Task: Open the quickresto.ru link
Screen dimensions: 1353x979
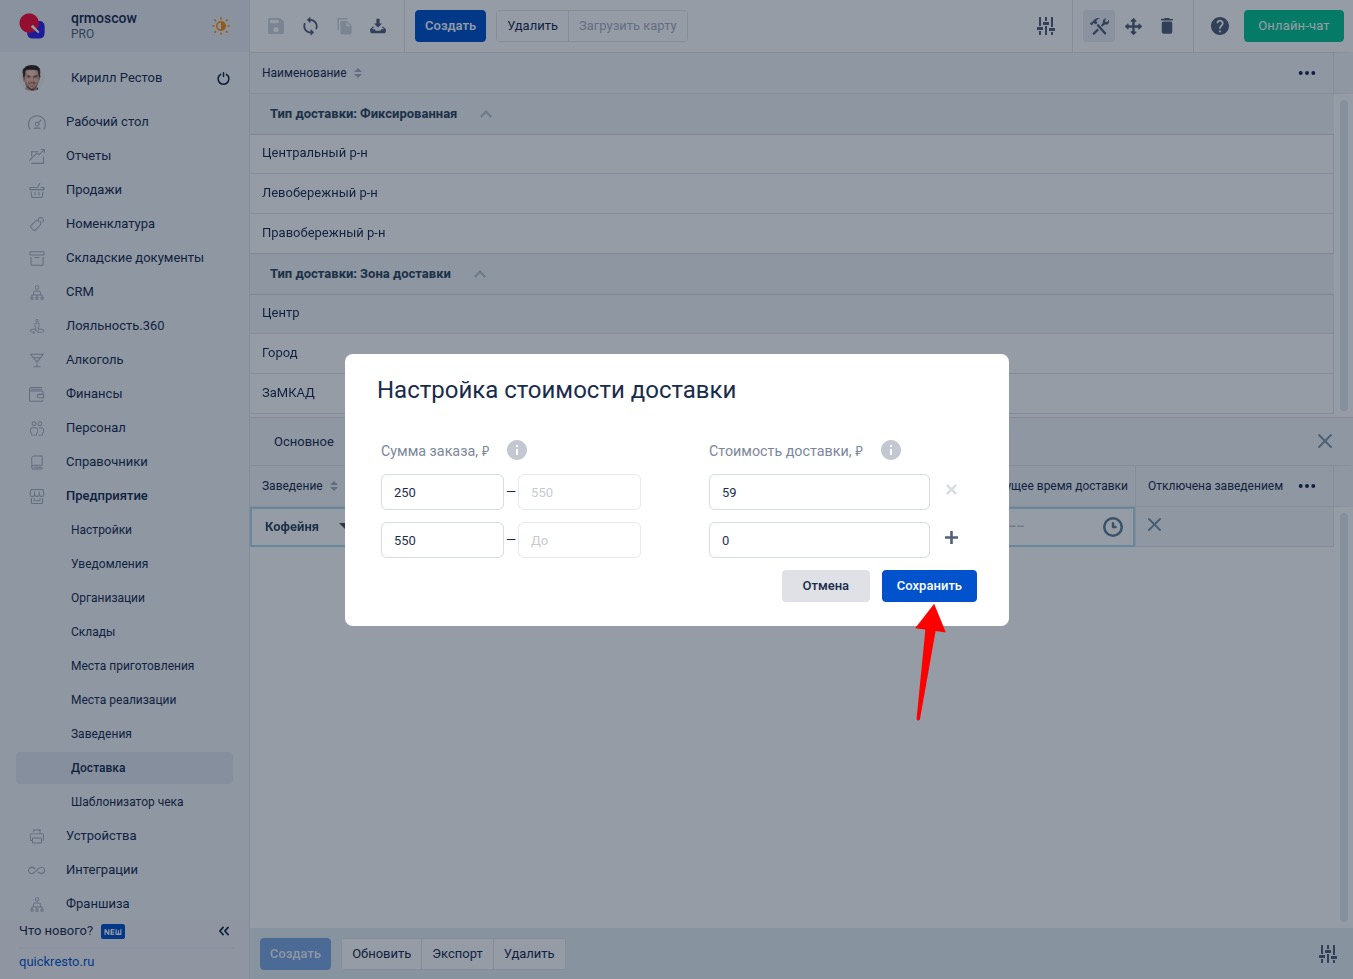Action: (57, 962)
